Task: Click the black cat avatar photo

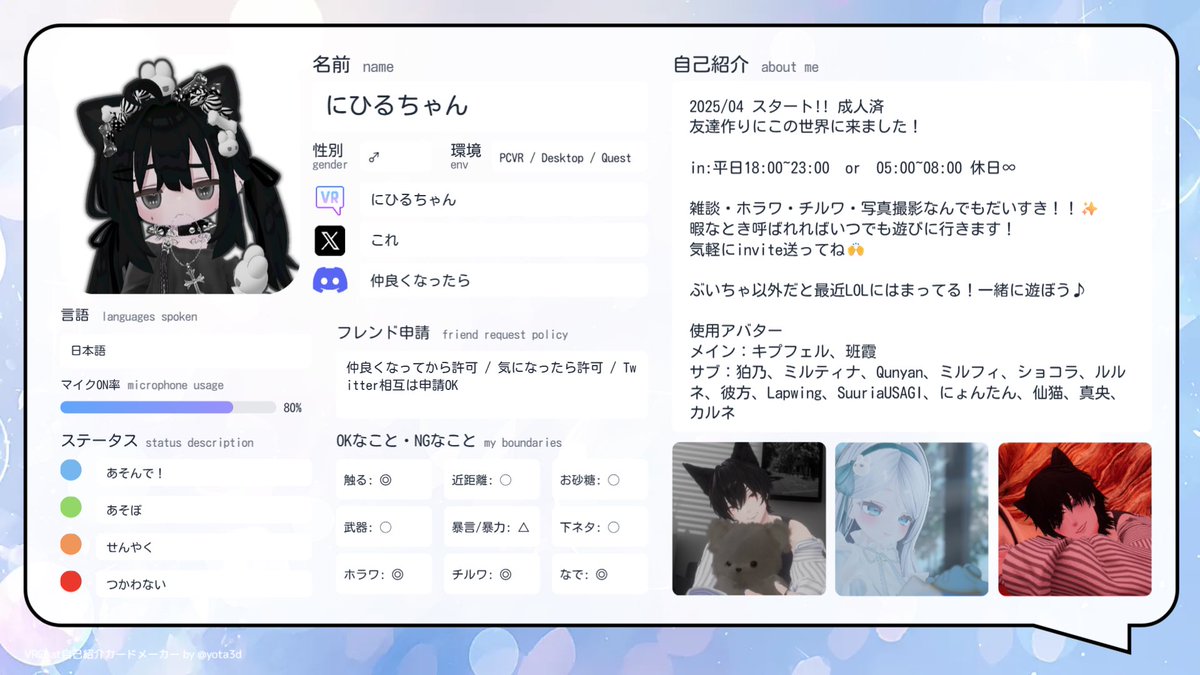Action: pos(748,518)
